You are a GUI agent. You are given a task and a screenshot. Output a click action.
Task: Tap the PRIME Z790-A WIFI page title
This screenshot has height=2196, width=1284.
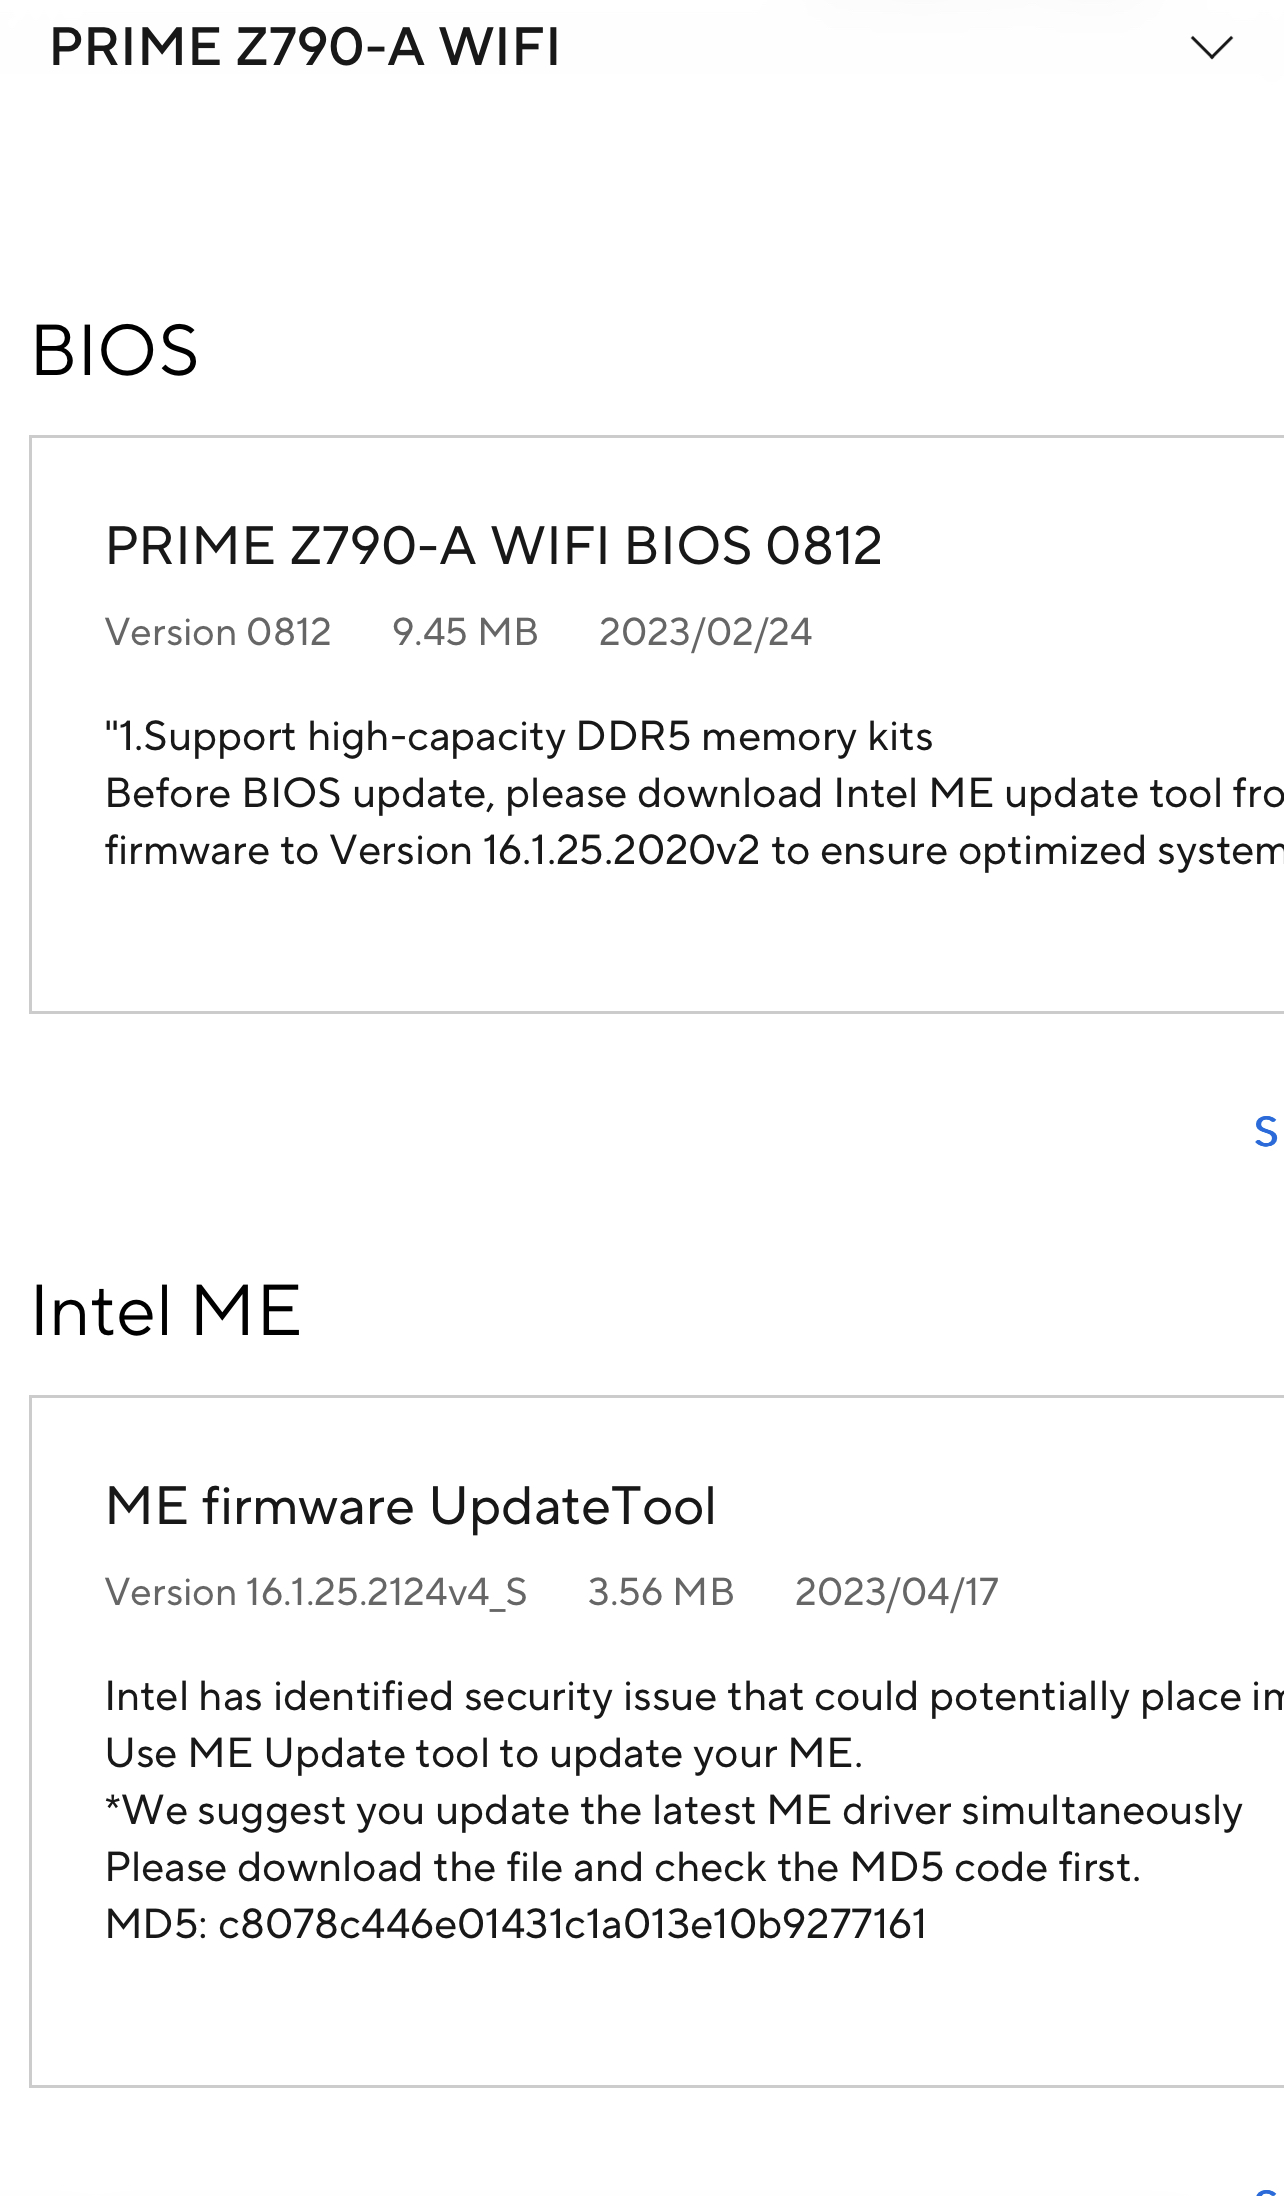[x=305, y=48]
